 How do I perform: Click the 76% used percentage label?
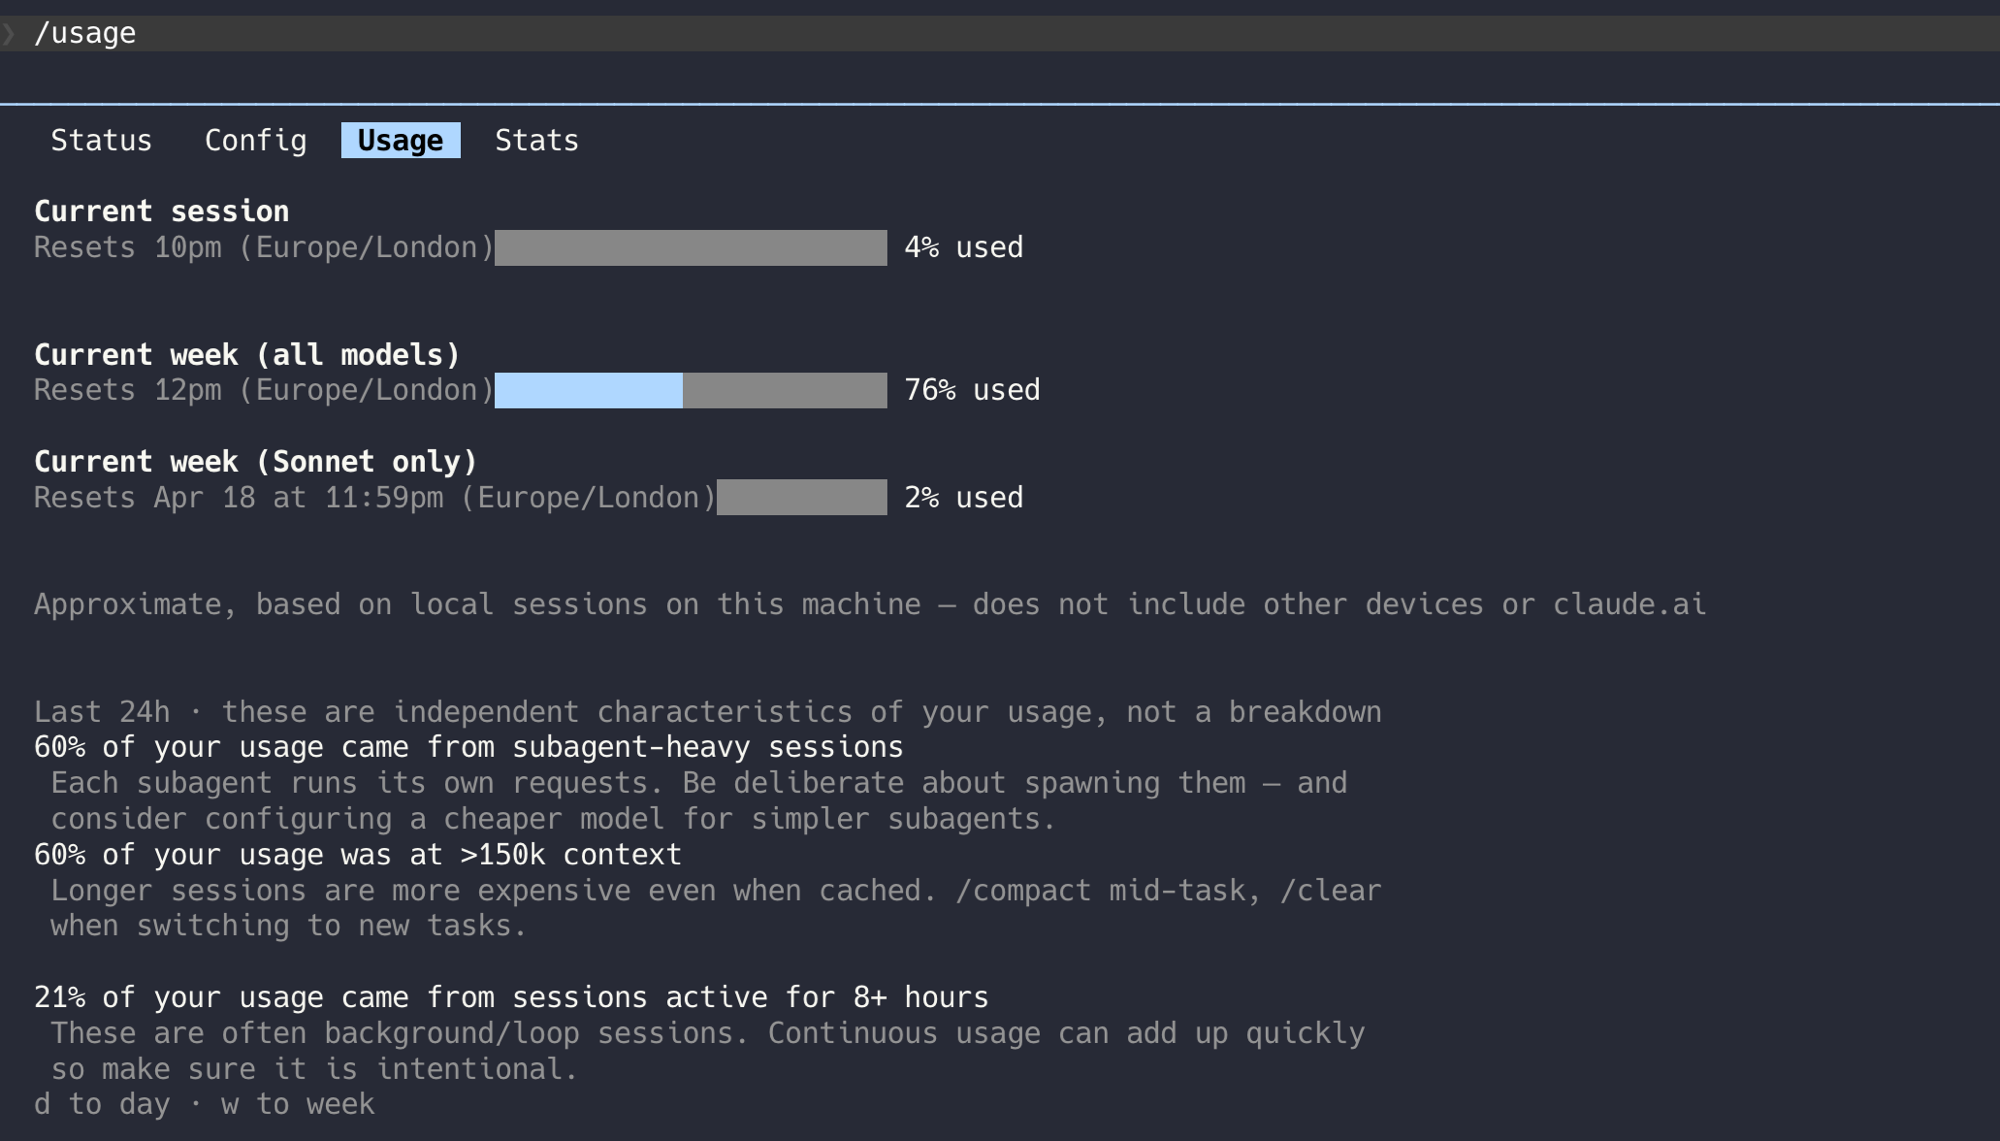point(971,390)
